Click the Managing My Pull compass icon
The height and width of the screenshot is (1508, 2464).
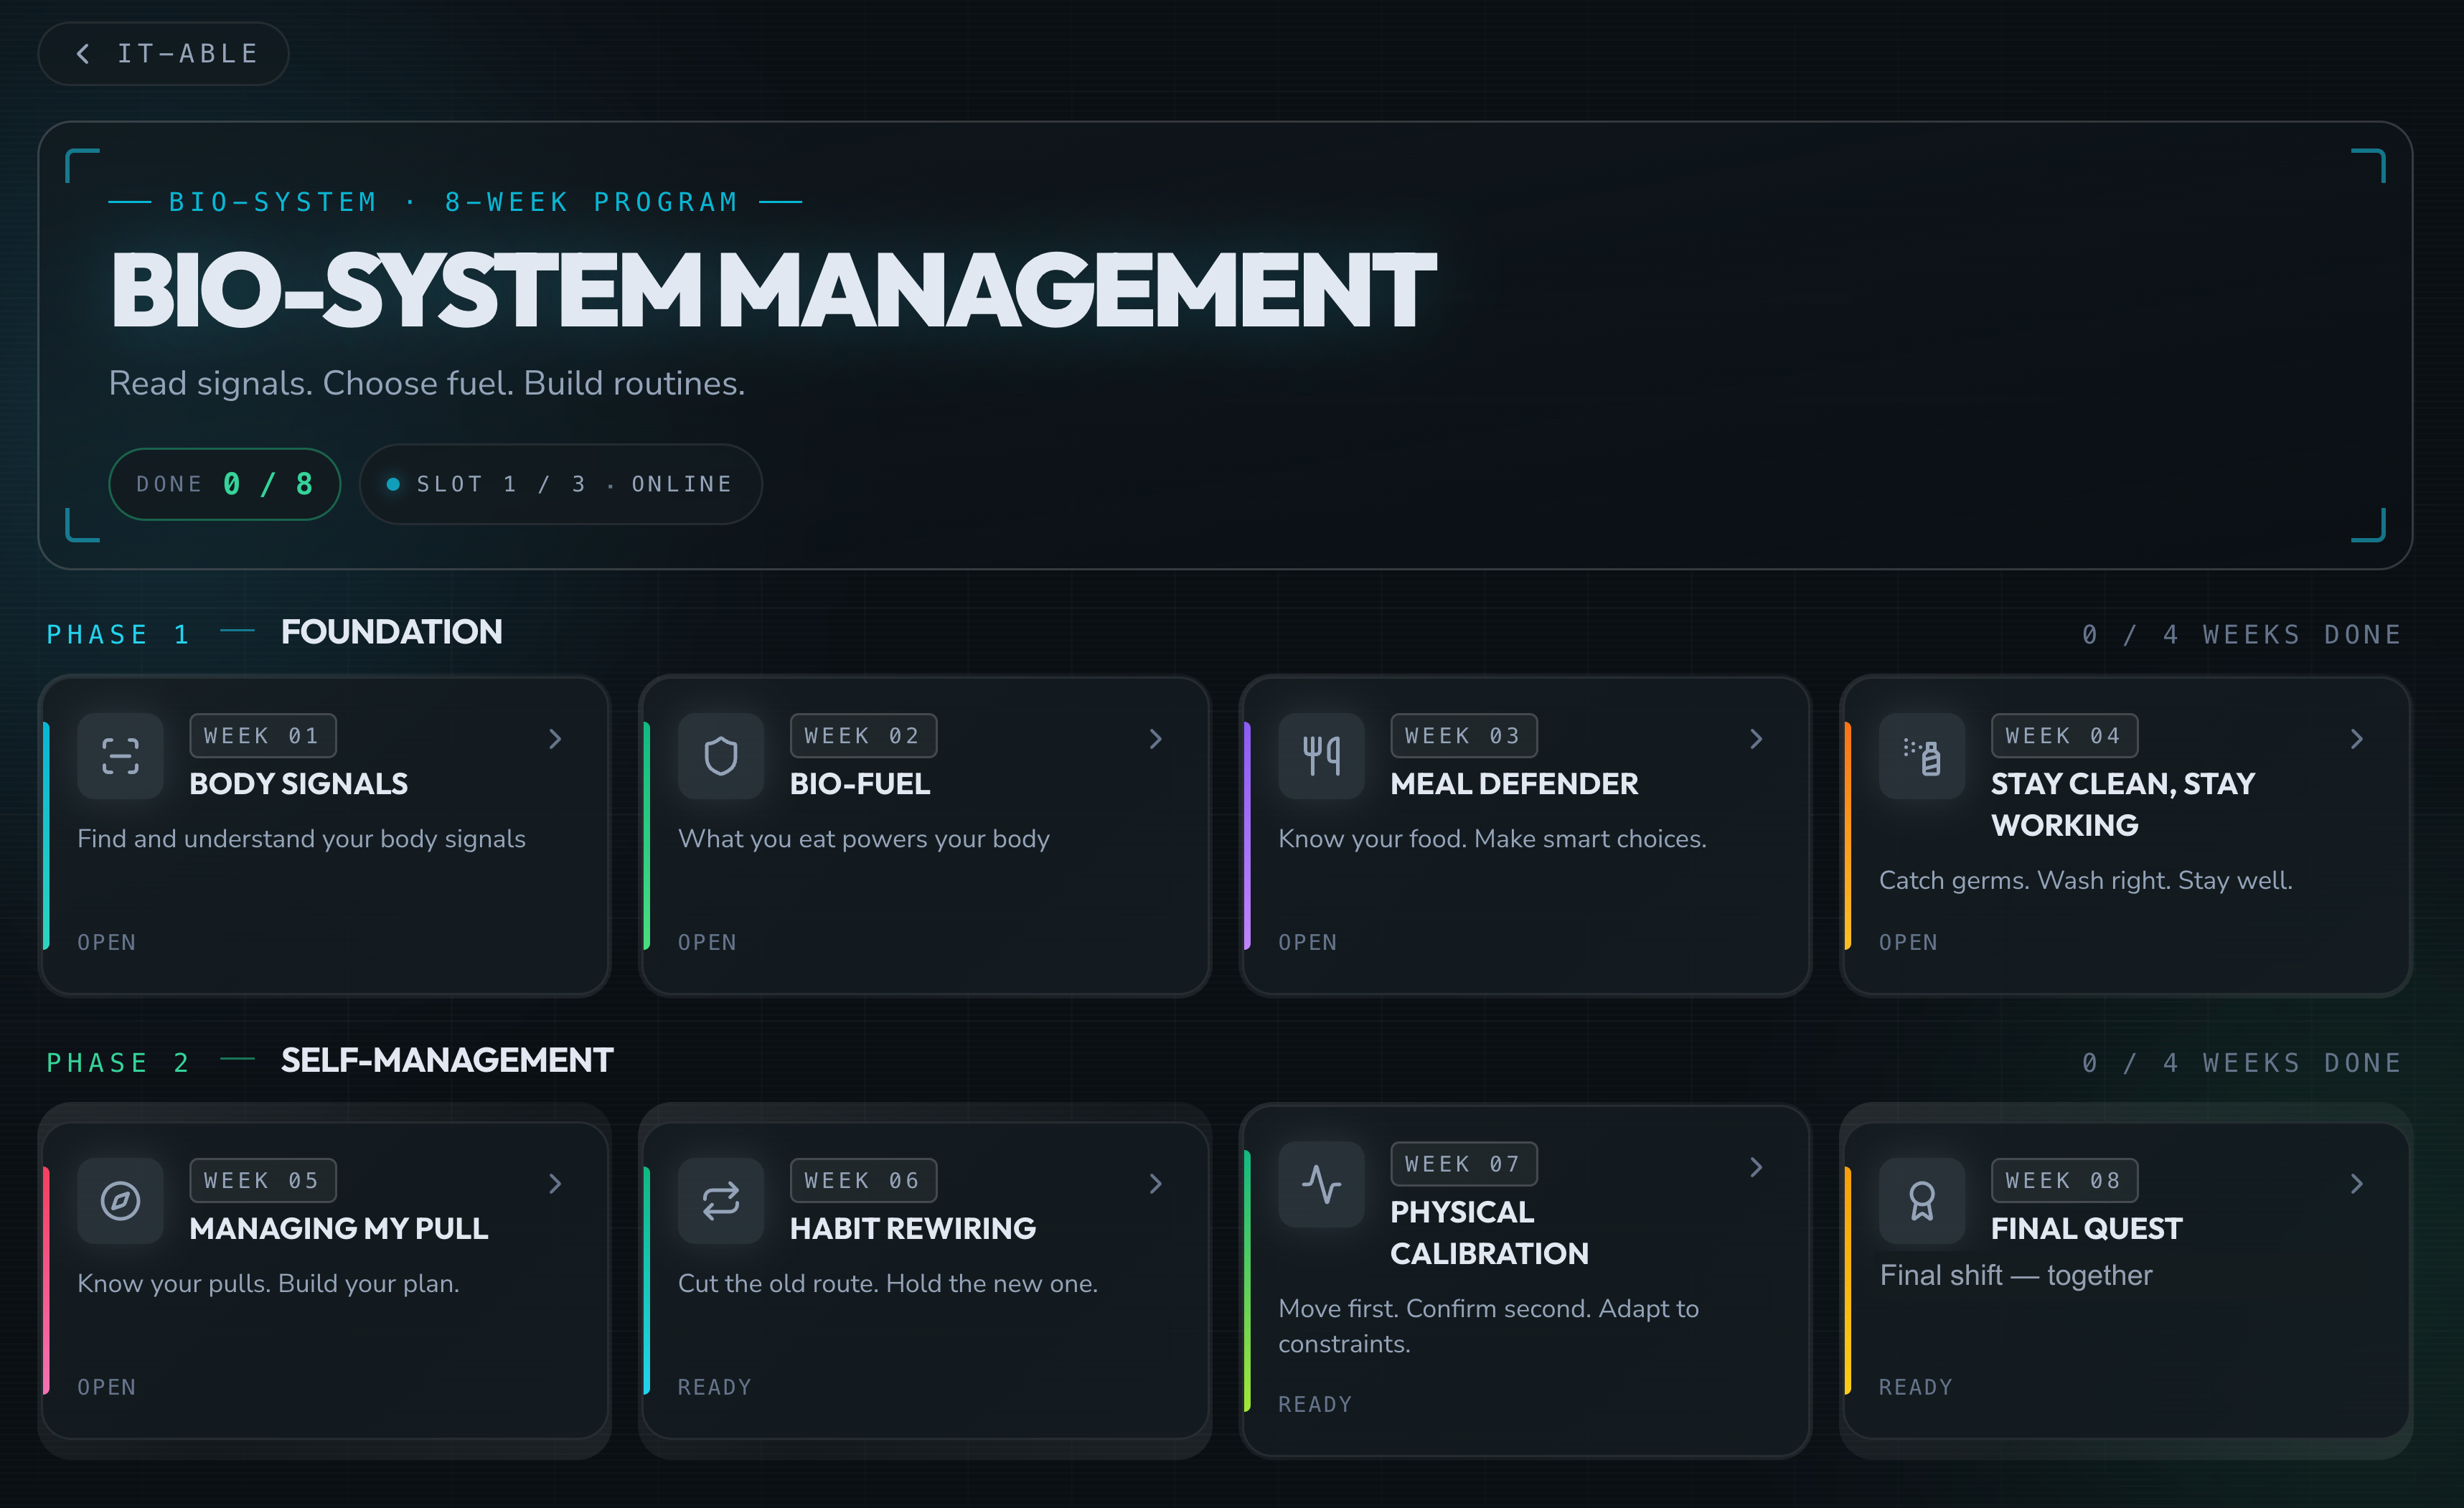[120, 1200]
